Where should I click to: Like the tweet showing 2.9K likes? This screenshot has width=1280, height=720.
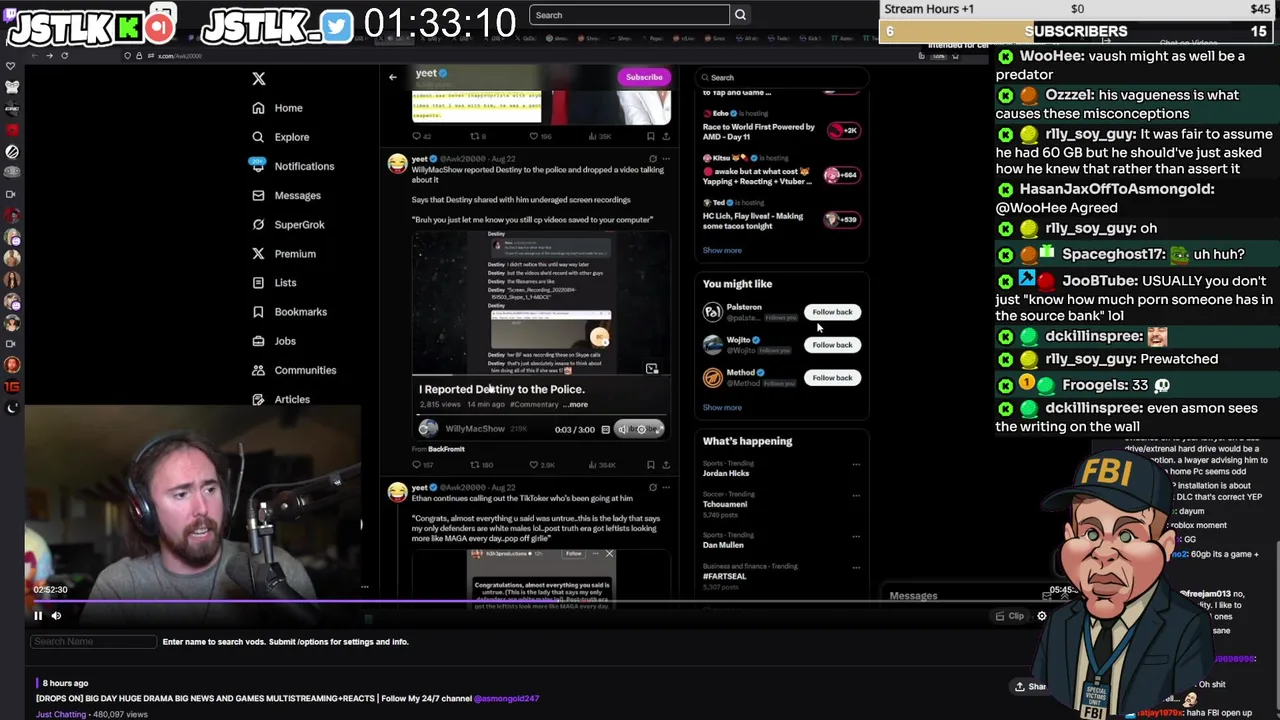click(x=542, y=465)
